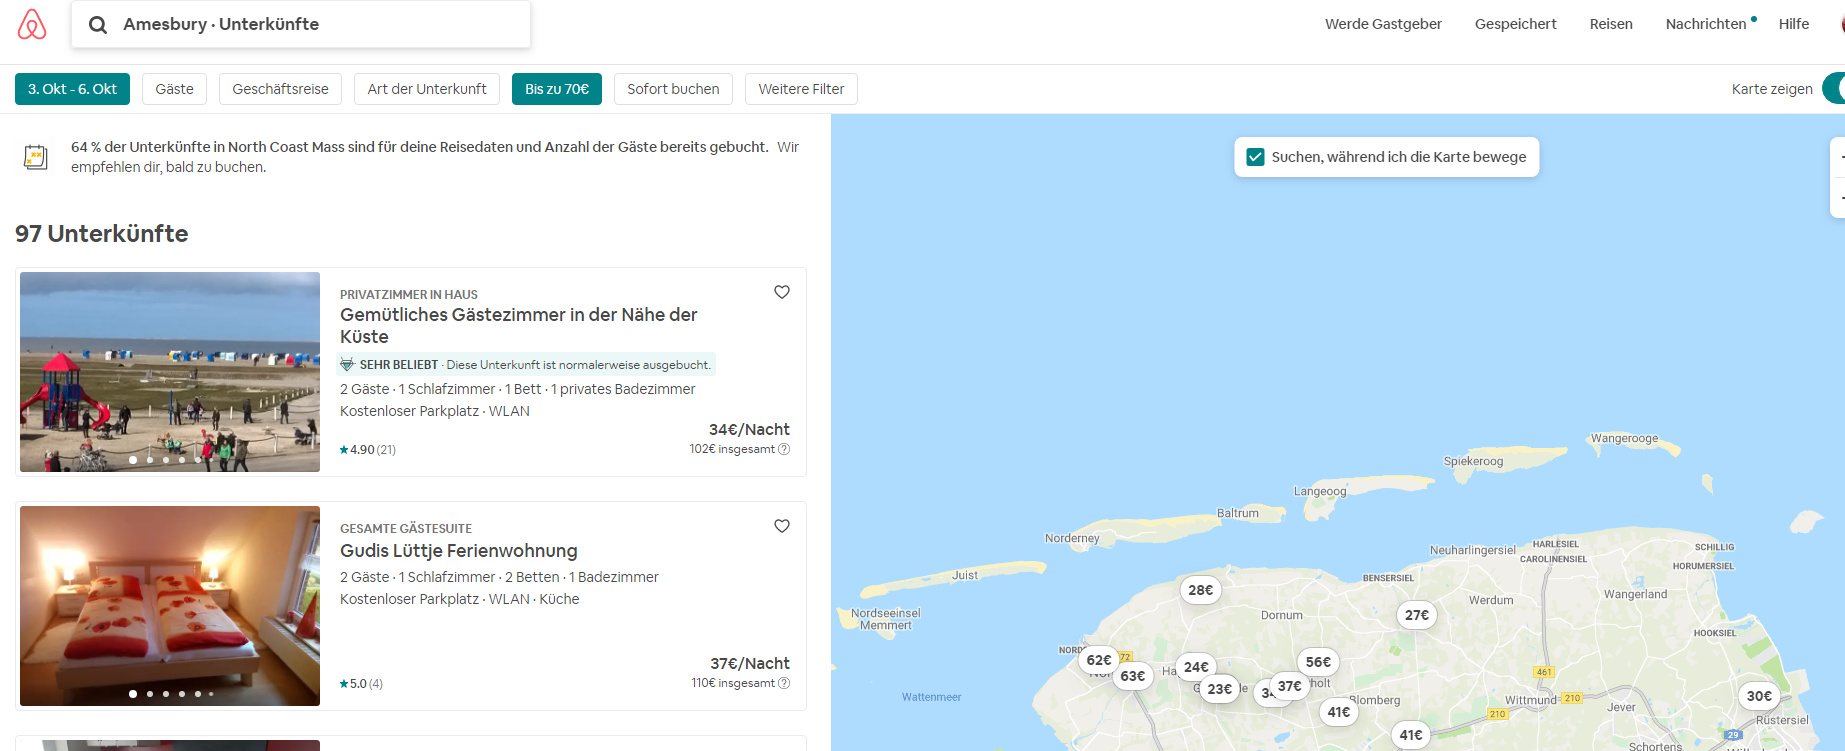Click the 41€ marker at map bottom
Screen dimensions: 1845x751
pyautogui.click(x=1411, y=735)
